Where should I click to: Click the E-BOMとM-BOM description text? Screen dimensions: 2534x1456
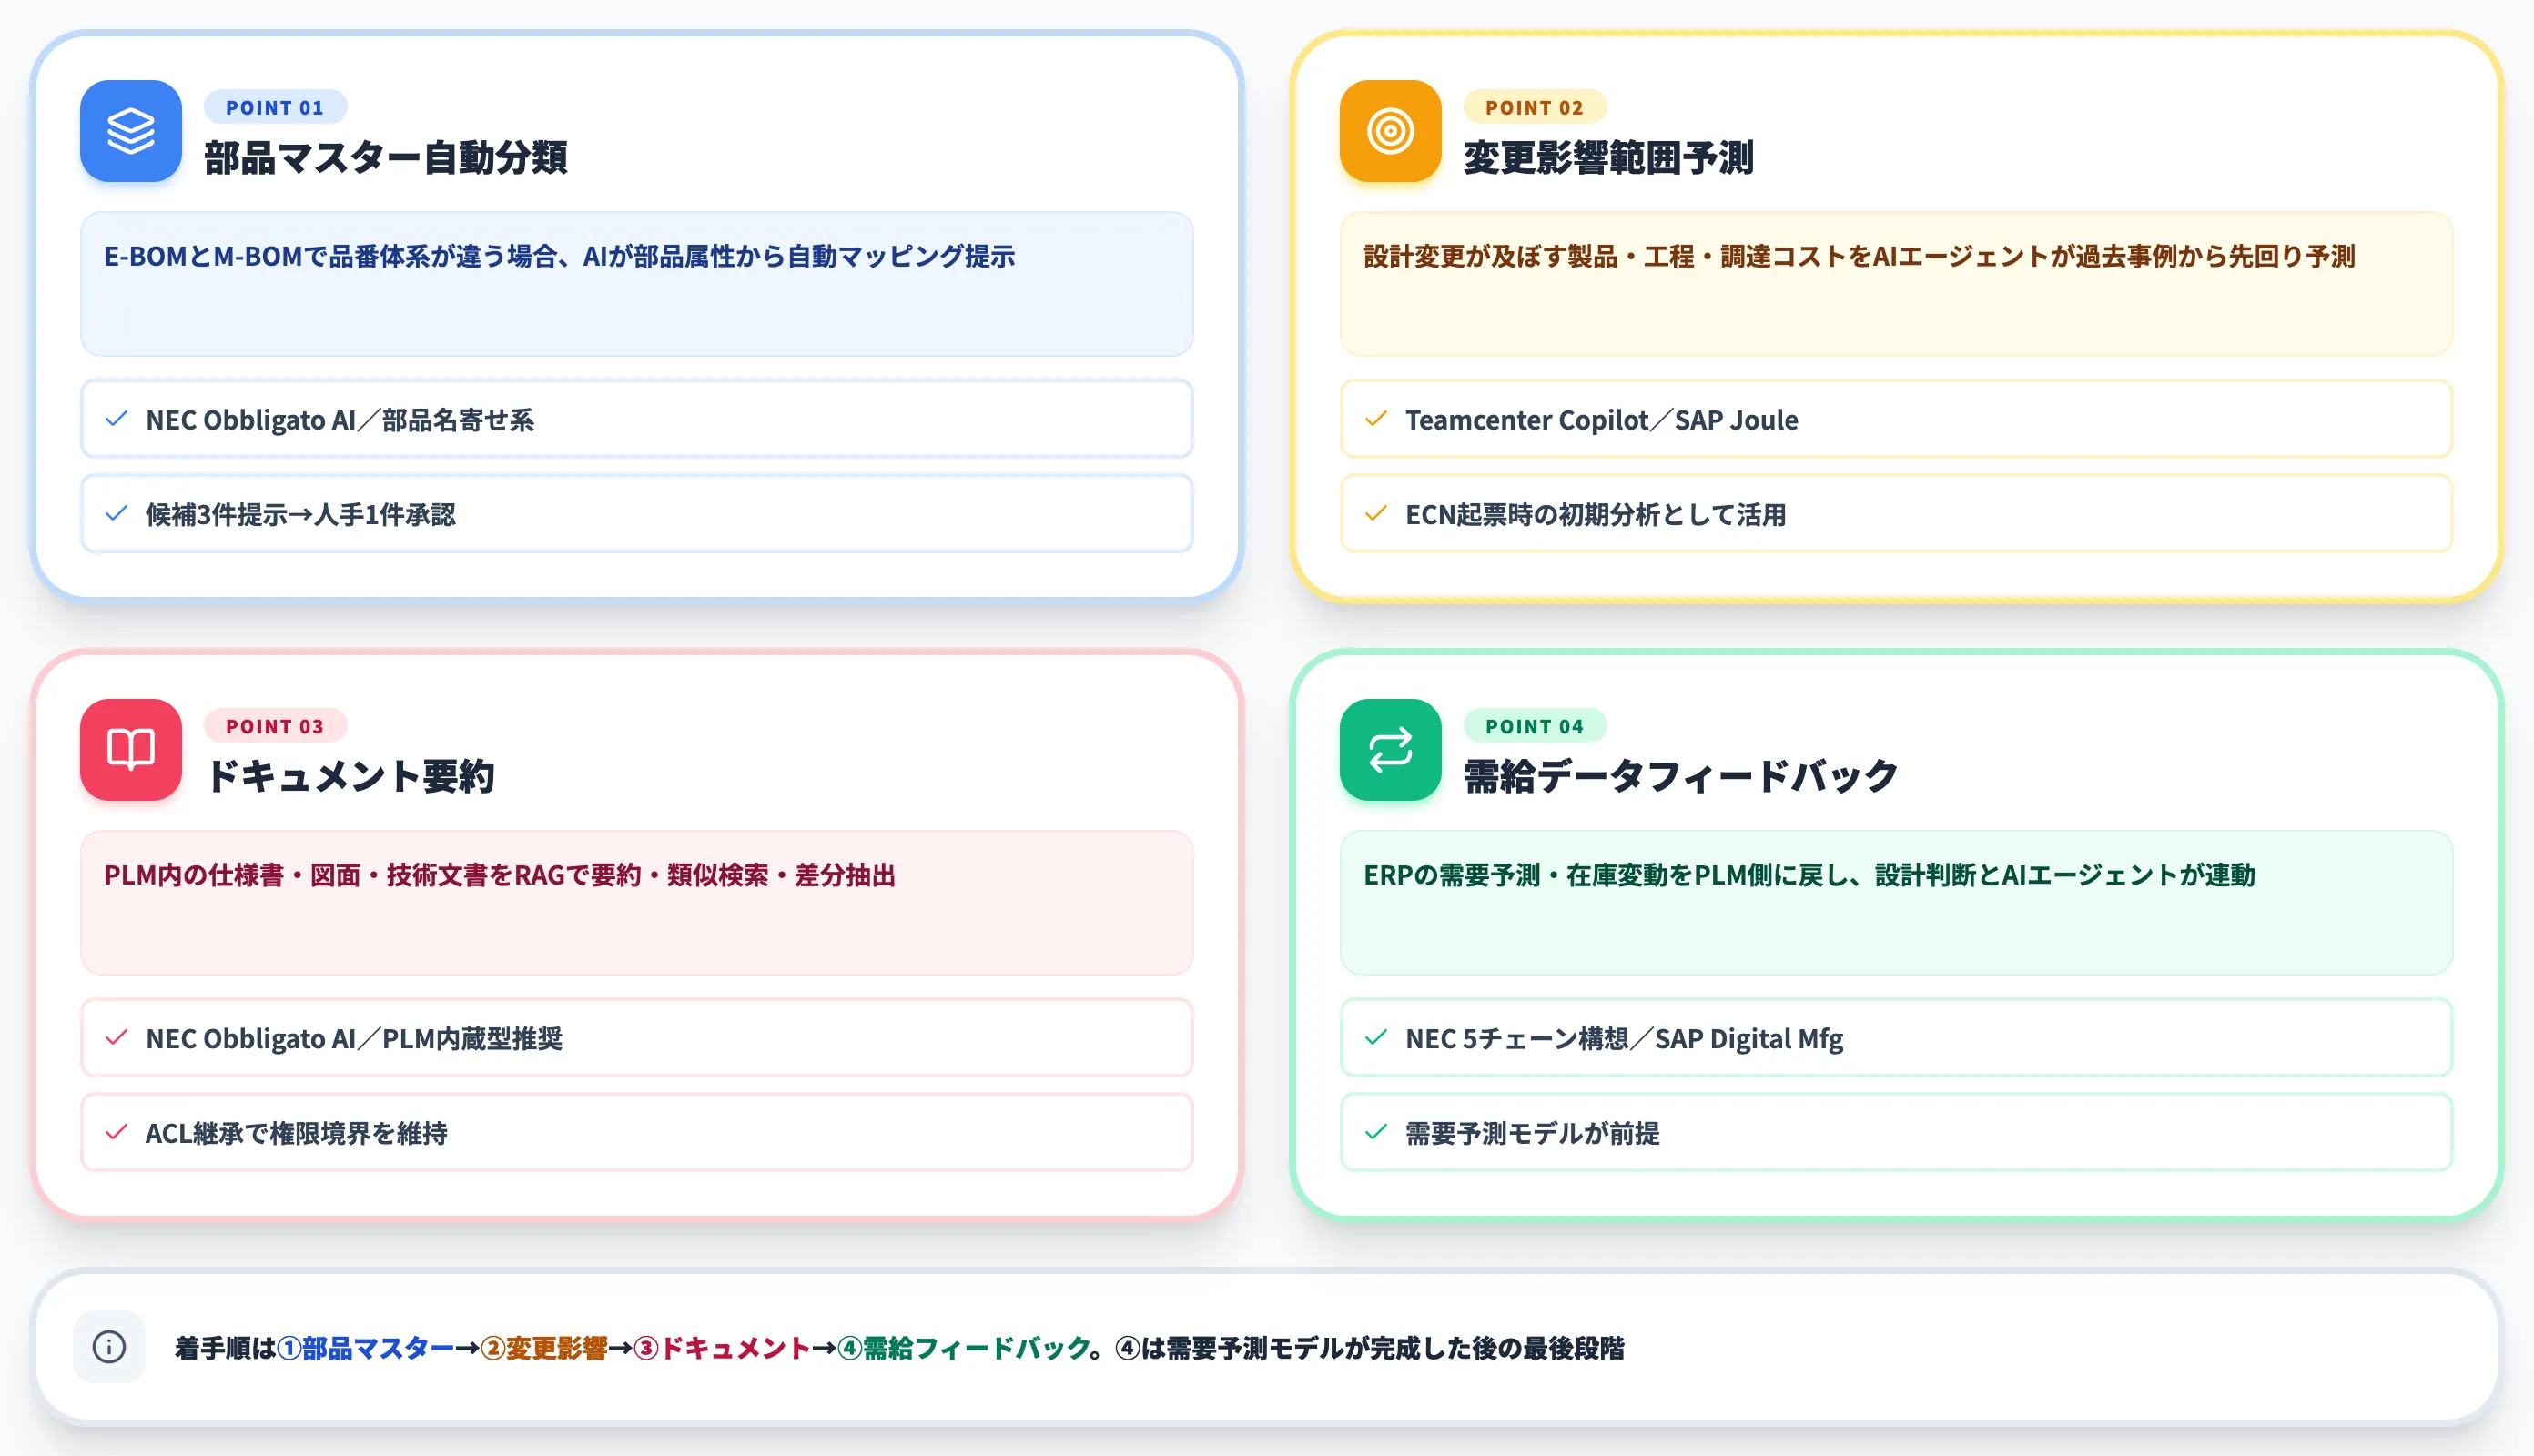coord(560,257)
